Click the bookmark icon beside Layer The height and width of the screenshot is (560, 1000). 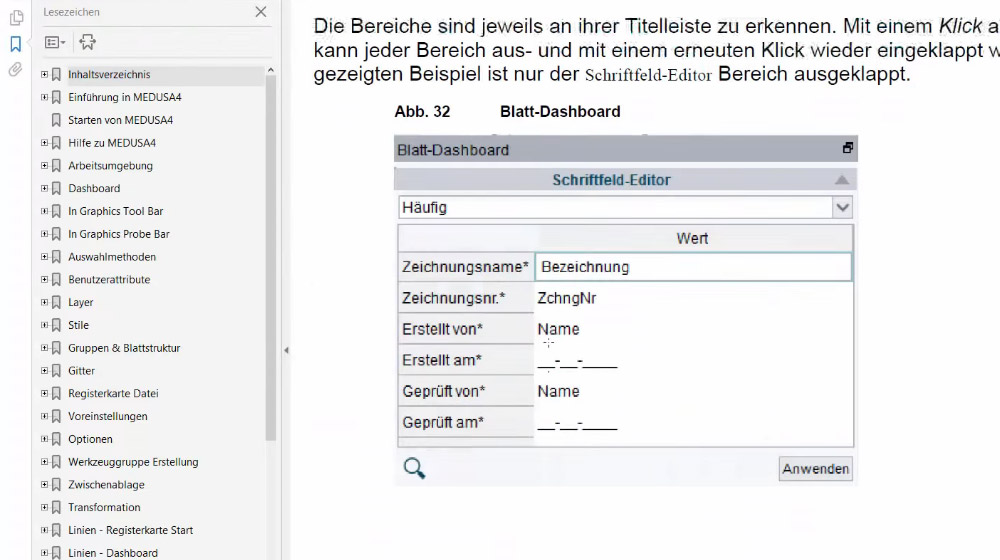pos(56,302)
